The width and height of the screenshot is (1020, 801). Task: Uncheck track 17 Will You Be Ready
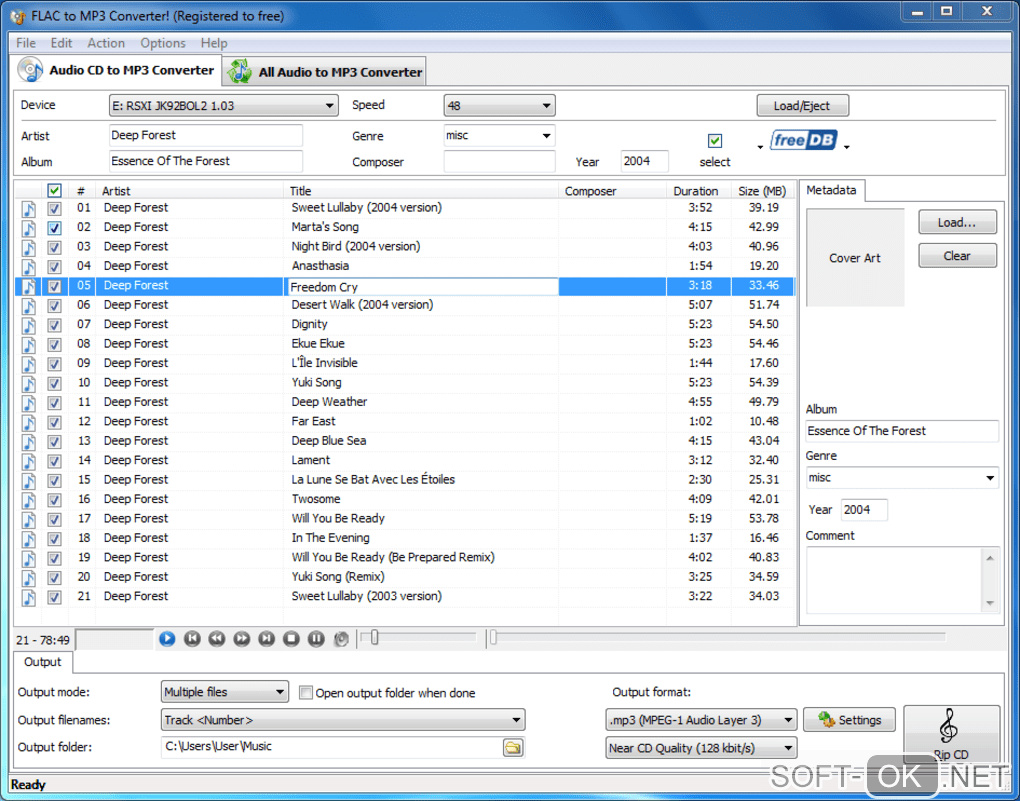coord(54,520)
